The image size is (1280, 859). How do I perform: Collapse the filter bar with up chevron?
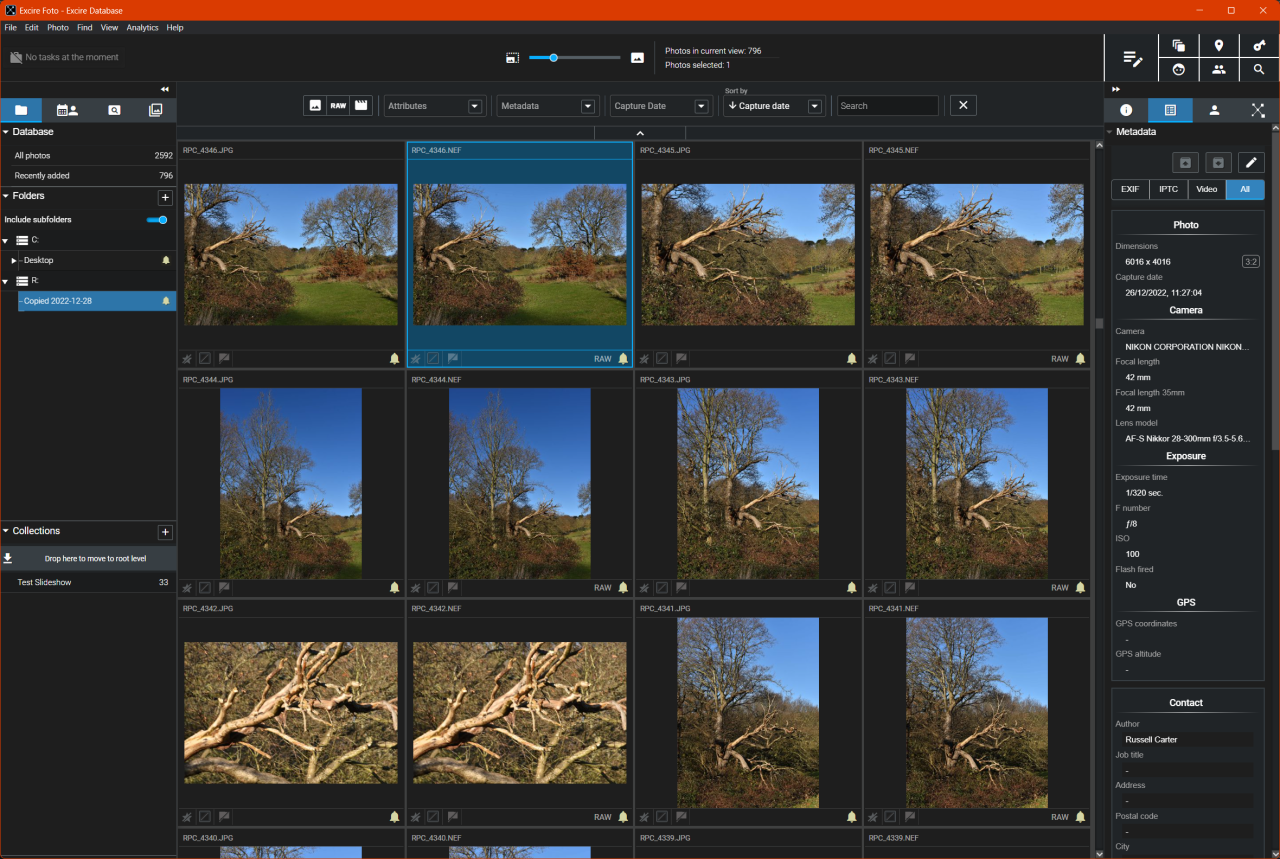point(640,133)
